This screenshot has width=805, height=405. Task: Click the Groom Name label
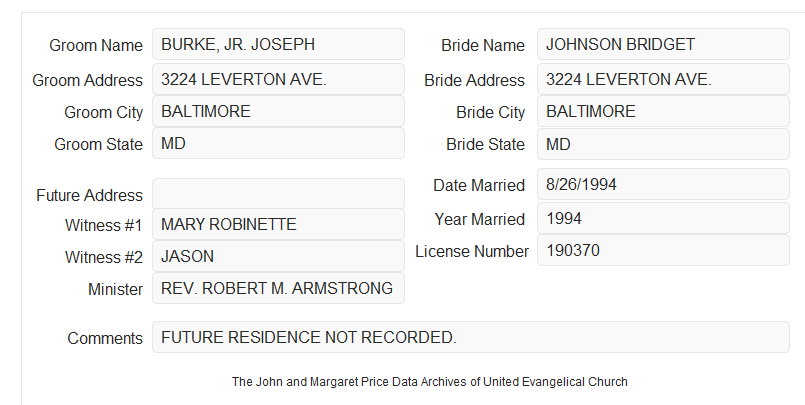96,45
